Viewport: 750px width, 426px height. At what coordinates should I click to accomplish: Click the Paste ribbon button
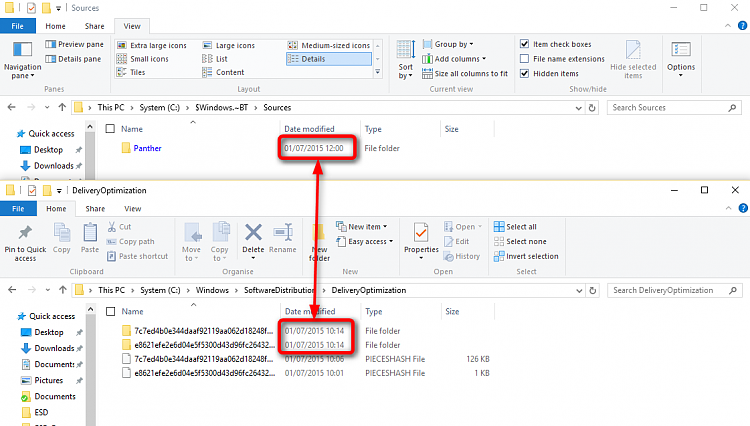click(x=90, y=238)
